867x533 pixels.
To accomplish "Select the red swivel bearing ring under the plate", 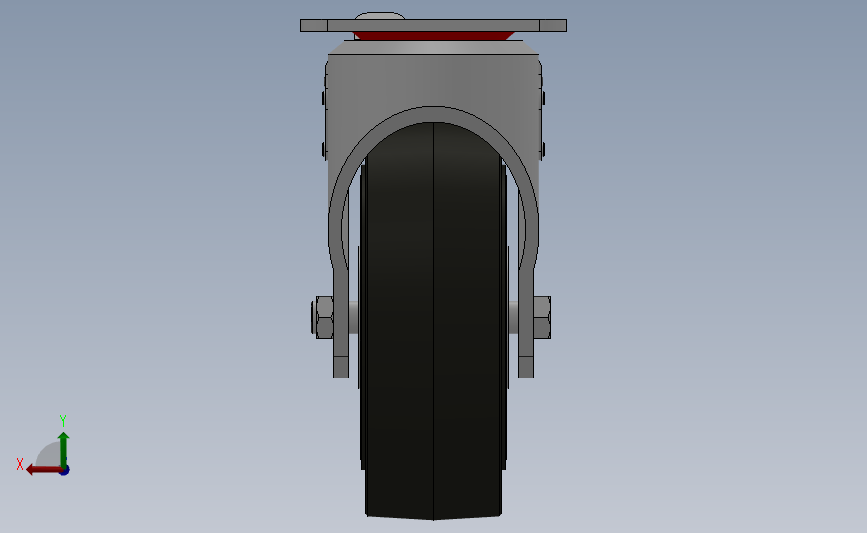I will click(x=433, y=36).
